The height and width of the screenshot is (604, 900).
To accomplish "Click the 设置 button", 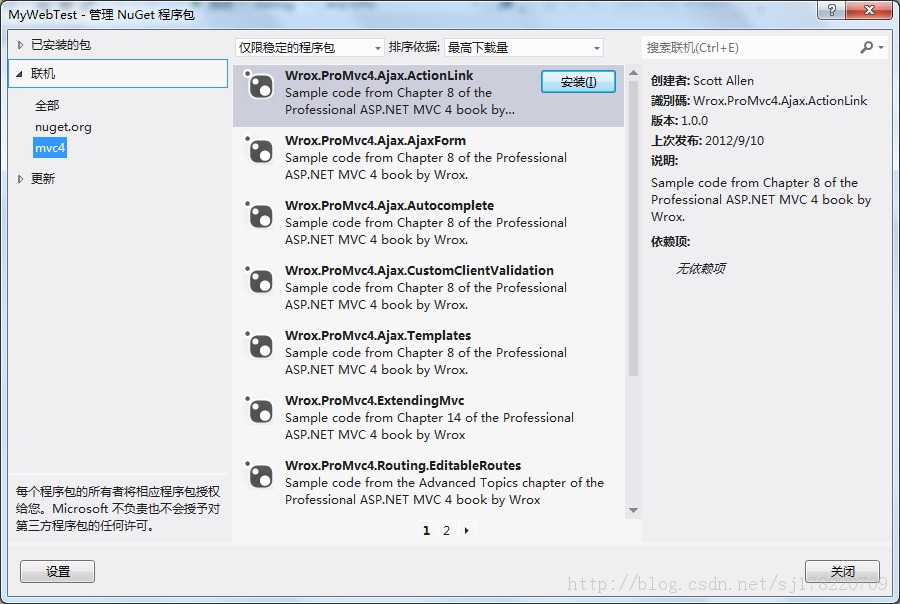I will click(x=57, y=571).
